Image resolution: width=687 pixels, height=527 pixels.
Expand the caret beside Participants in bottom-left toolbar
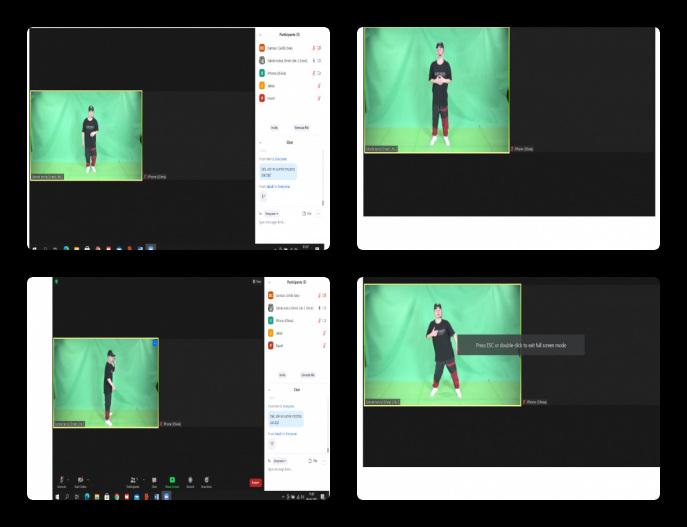click(143, 480)
